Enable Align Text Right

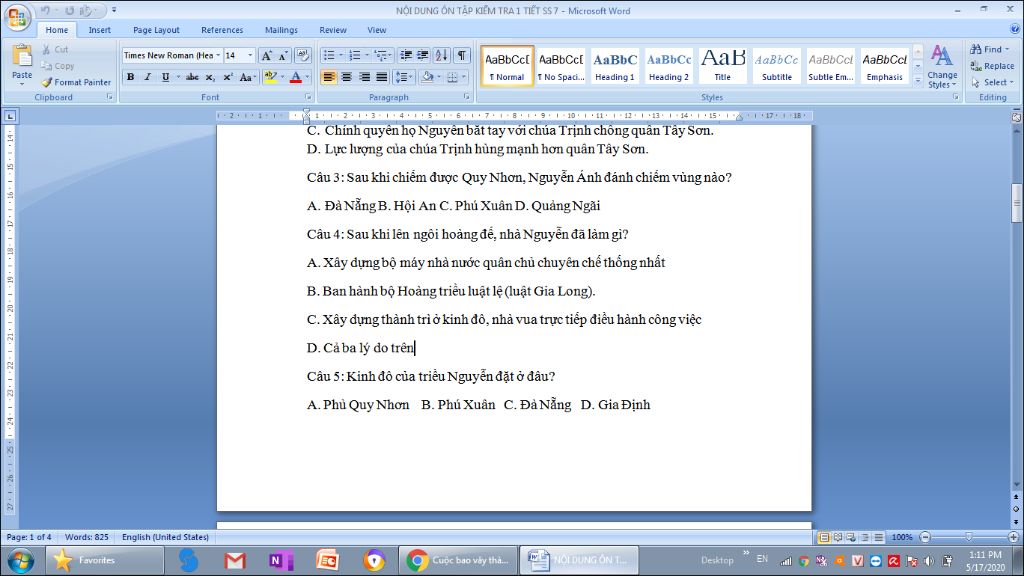pyautogui.click(x=364, y=77)
